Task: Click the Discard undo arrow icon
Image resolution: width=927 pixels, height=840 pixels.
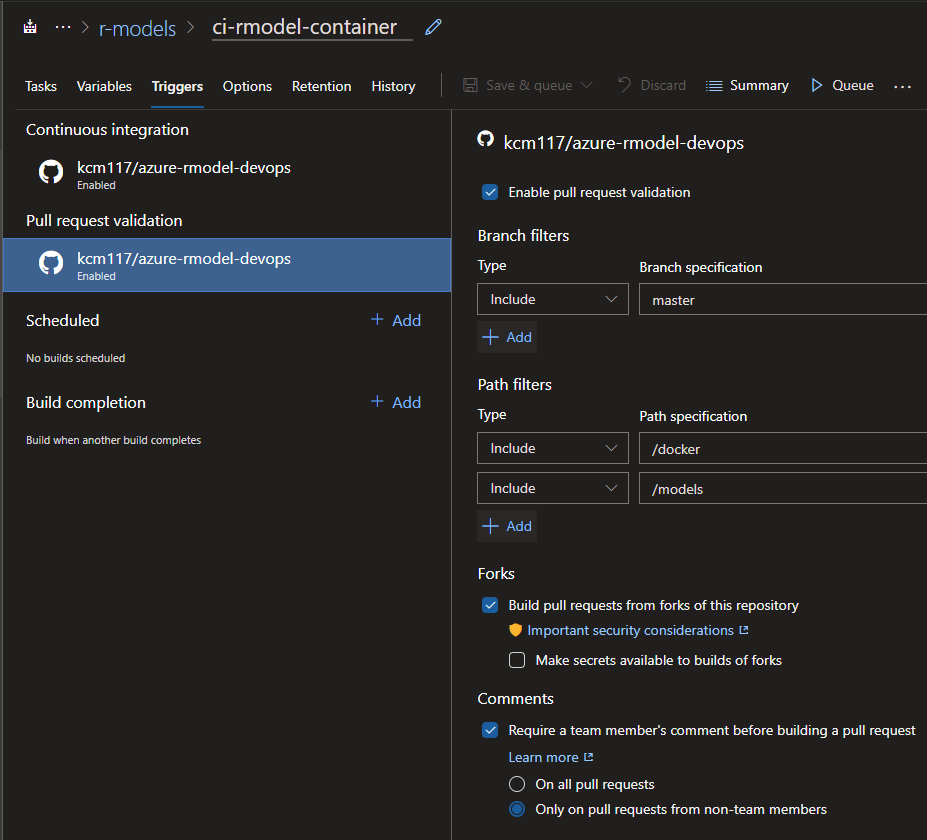Action: (x=624, y=85)
